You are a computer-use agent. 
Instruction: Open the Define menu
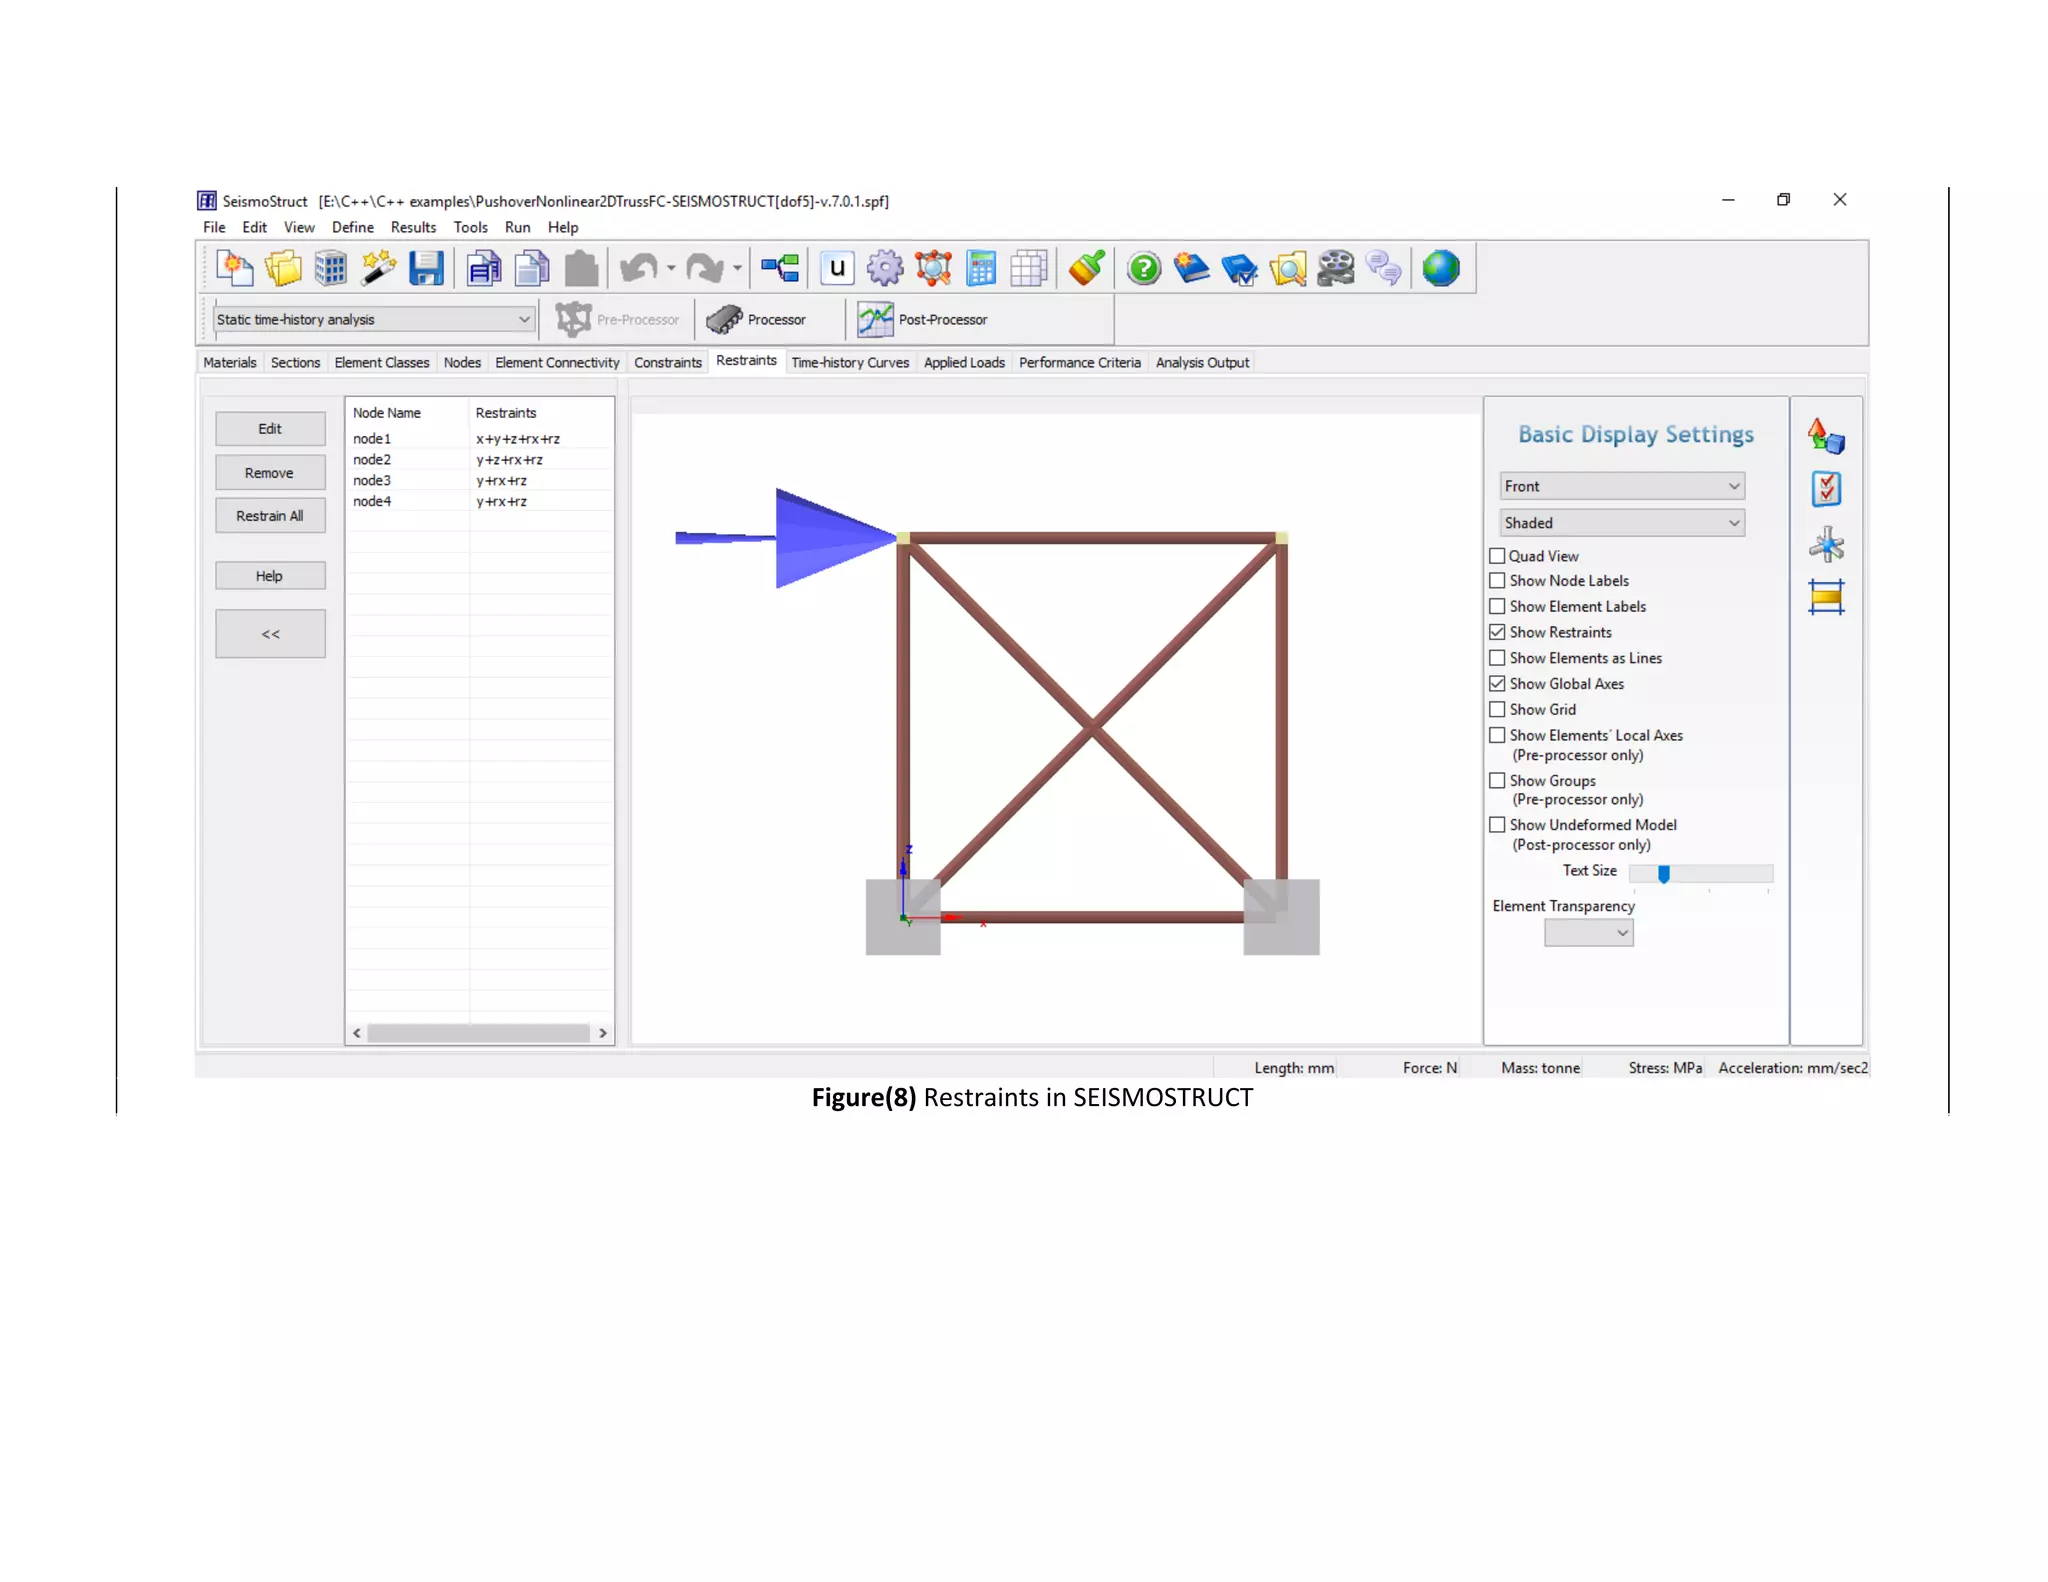click(x=352, y=228)
